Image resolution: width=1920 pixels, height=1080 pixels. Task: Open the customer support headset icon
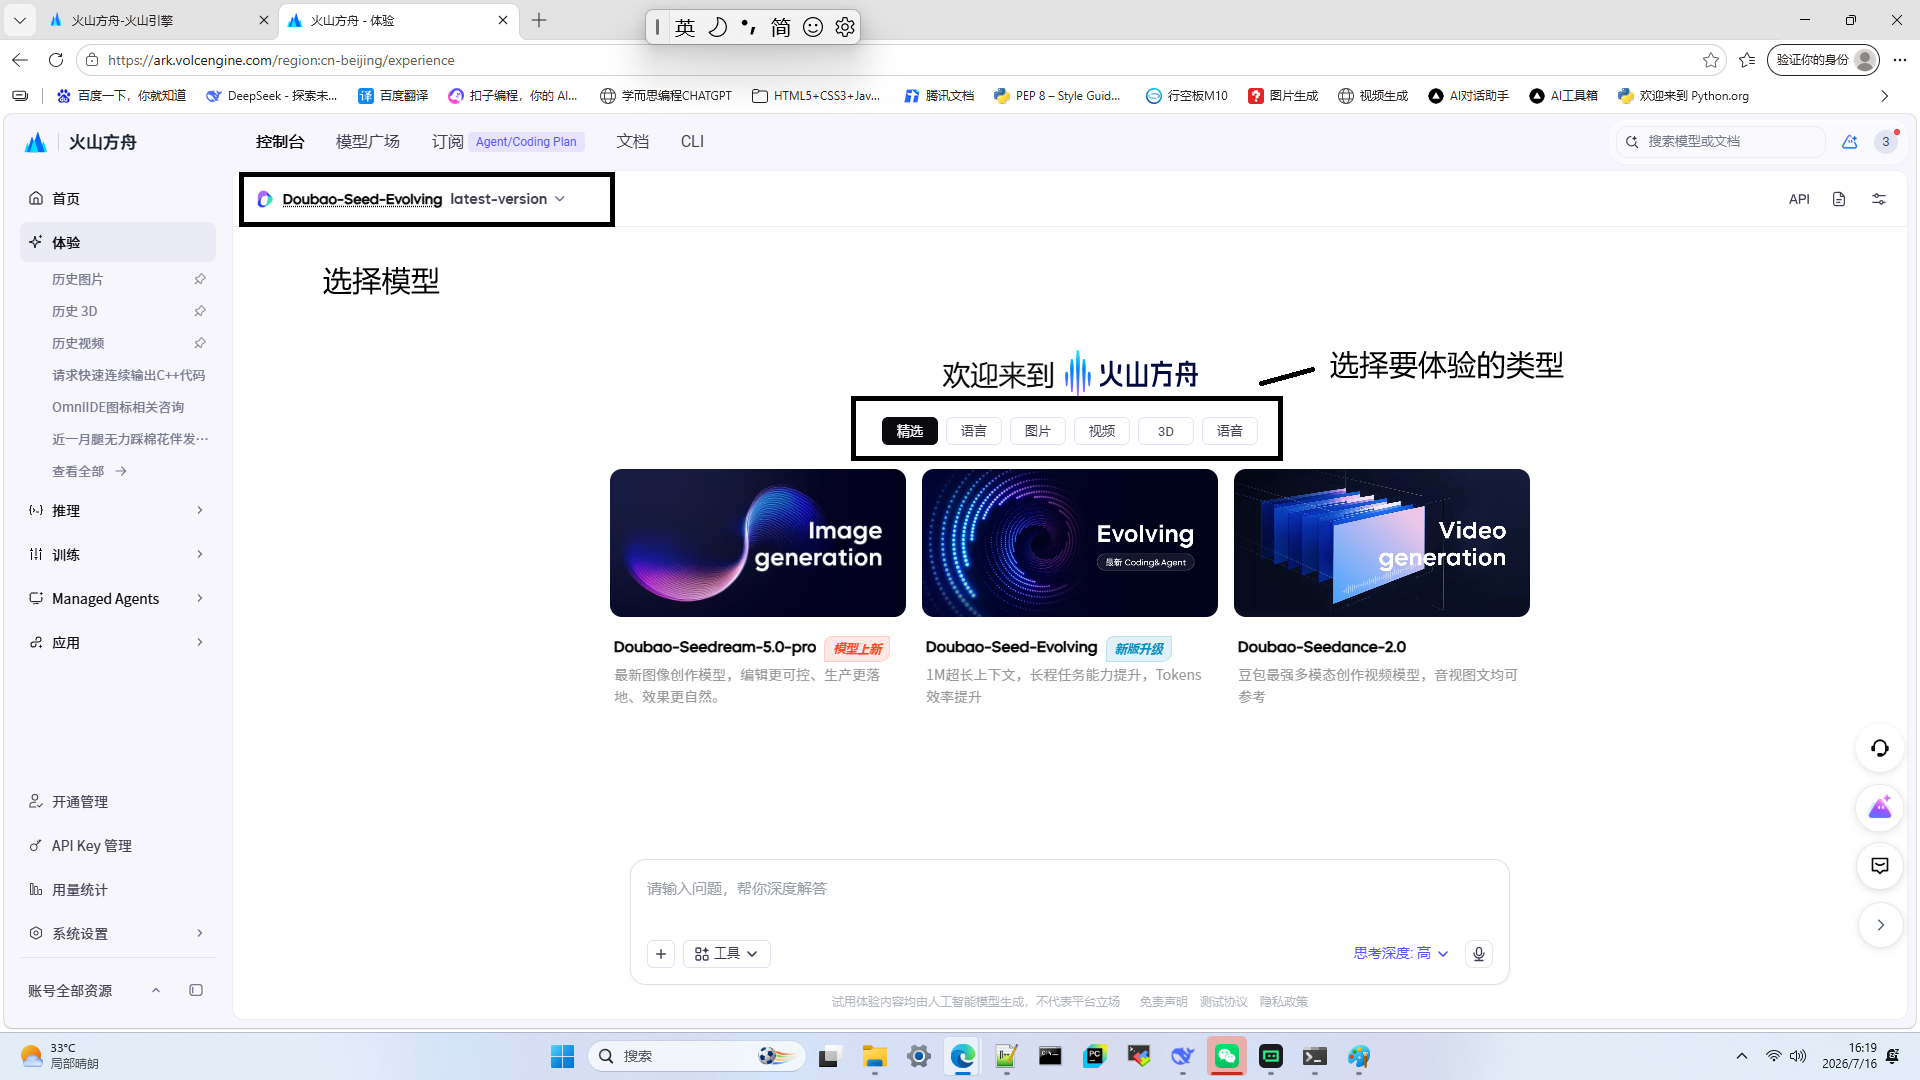1880,748
